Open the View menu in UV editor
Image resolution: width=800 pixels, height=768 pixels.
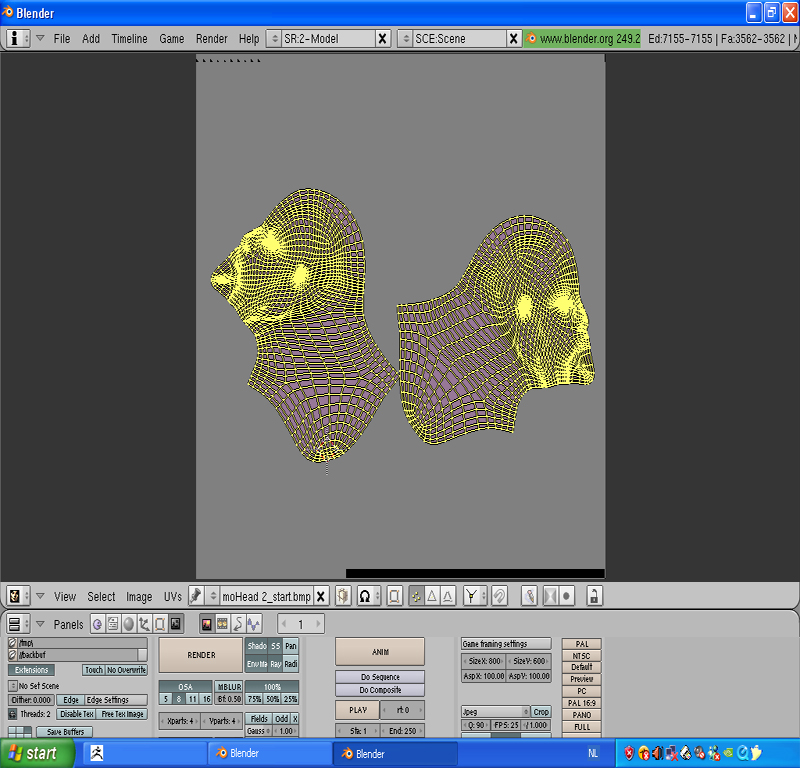click(x=65, y=597)
